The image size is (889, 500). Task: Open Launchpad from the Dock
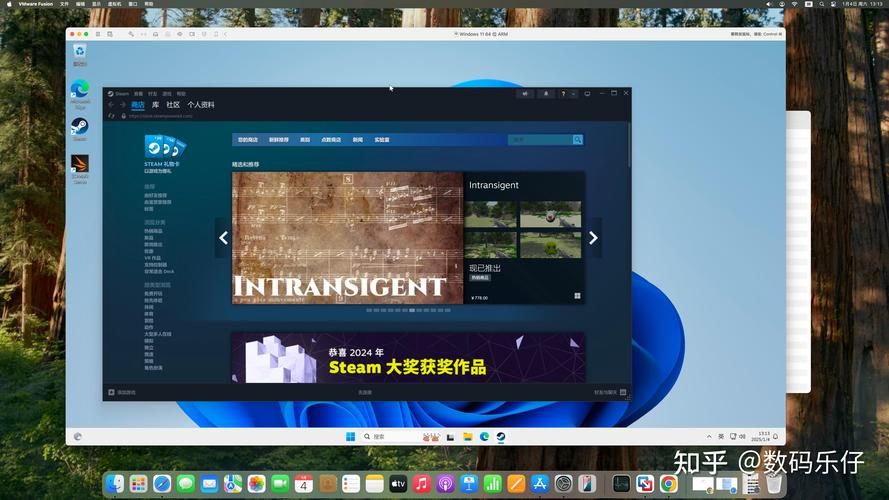click(138, 484)
